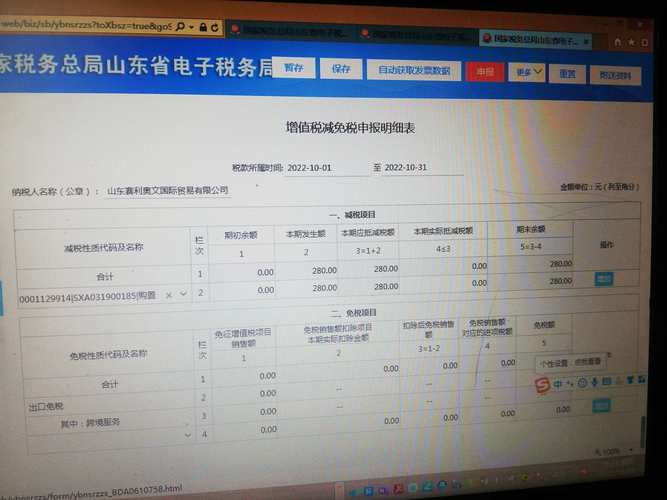Click the title 增值税减免税申报明细表

tap(350, 128)
